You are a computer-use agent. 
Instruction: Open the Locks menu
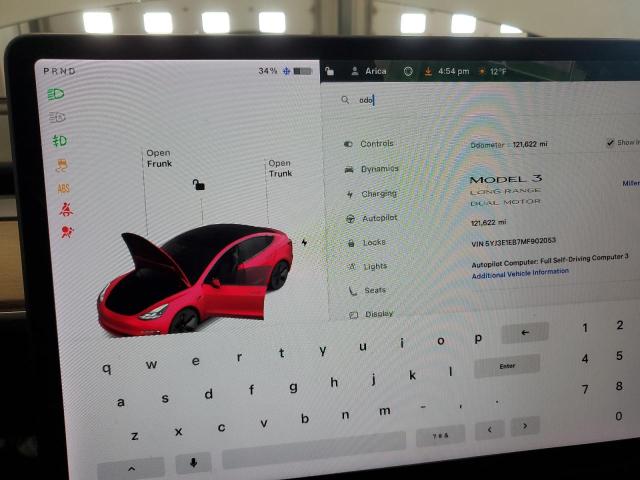coord(366,242)
